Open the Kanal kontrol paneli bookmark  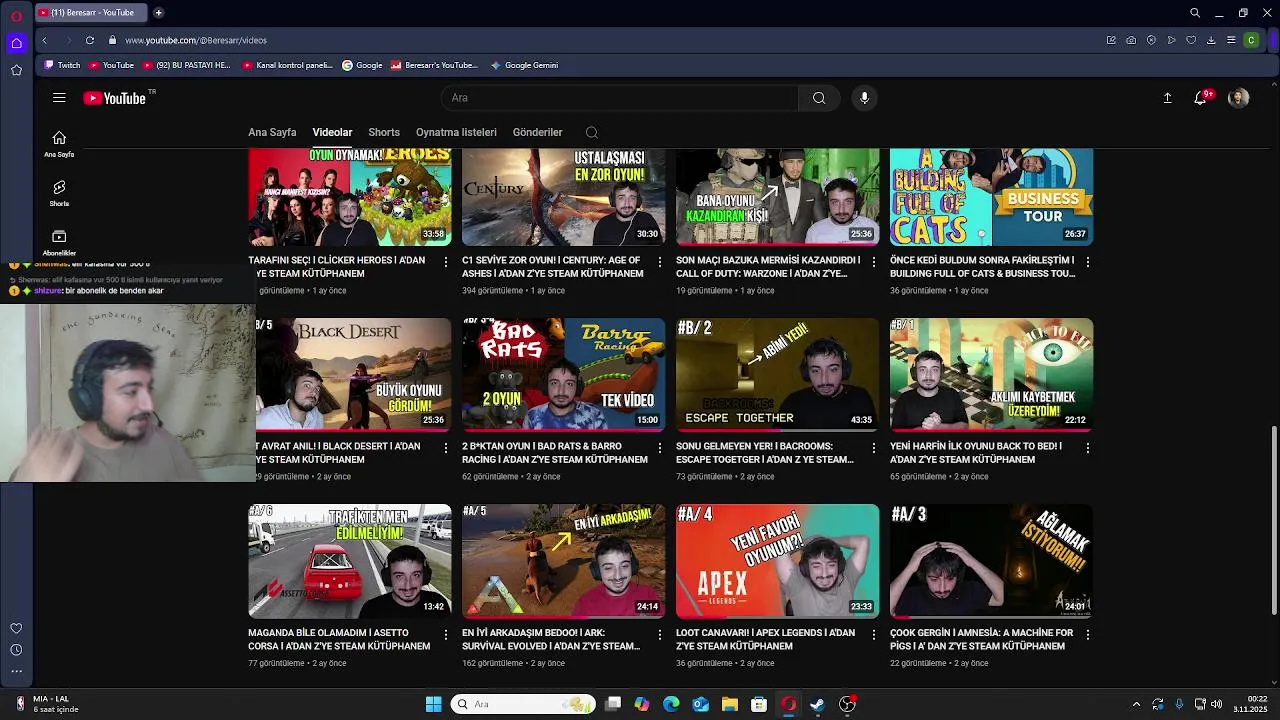[288, 65]
